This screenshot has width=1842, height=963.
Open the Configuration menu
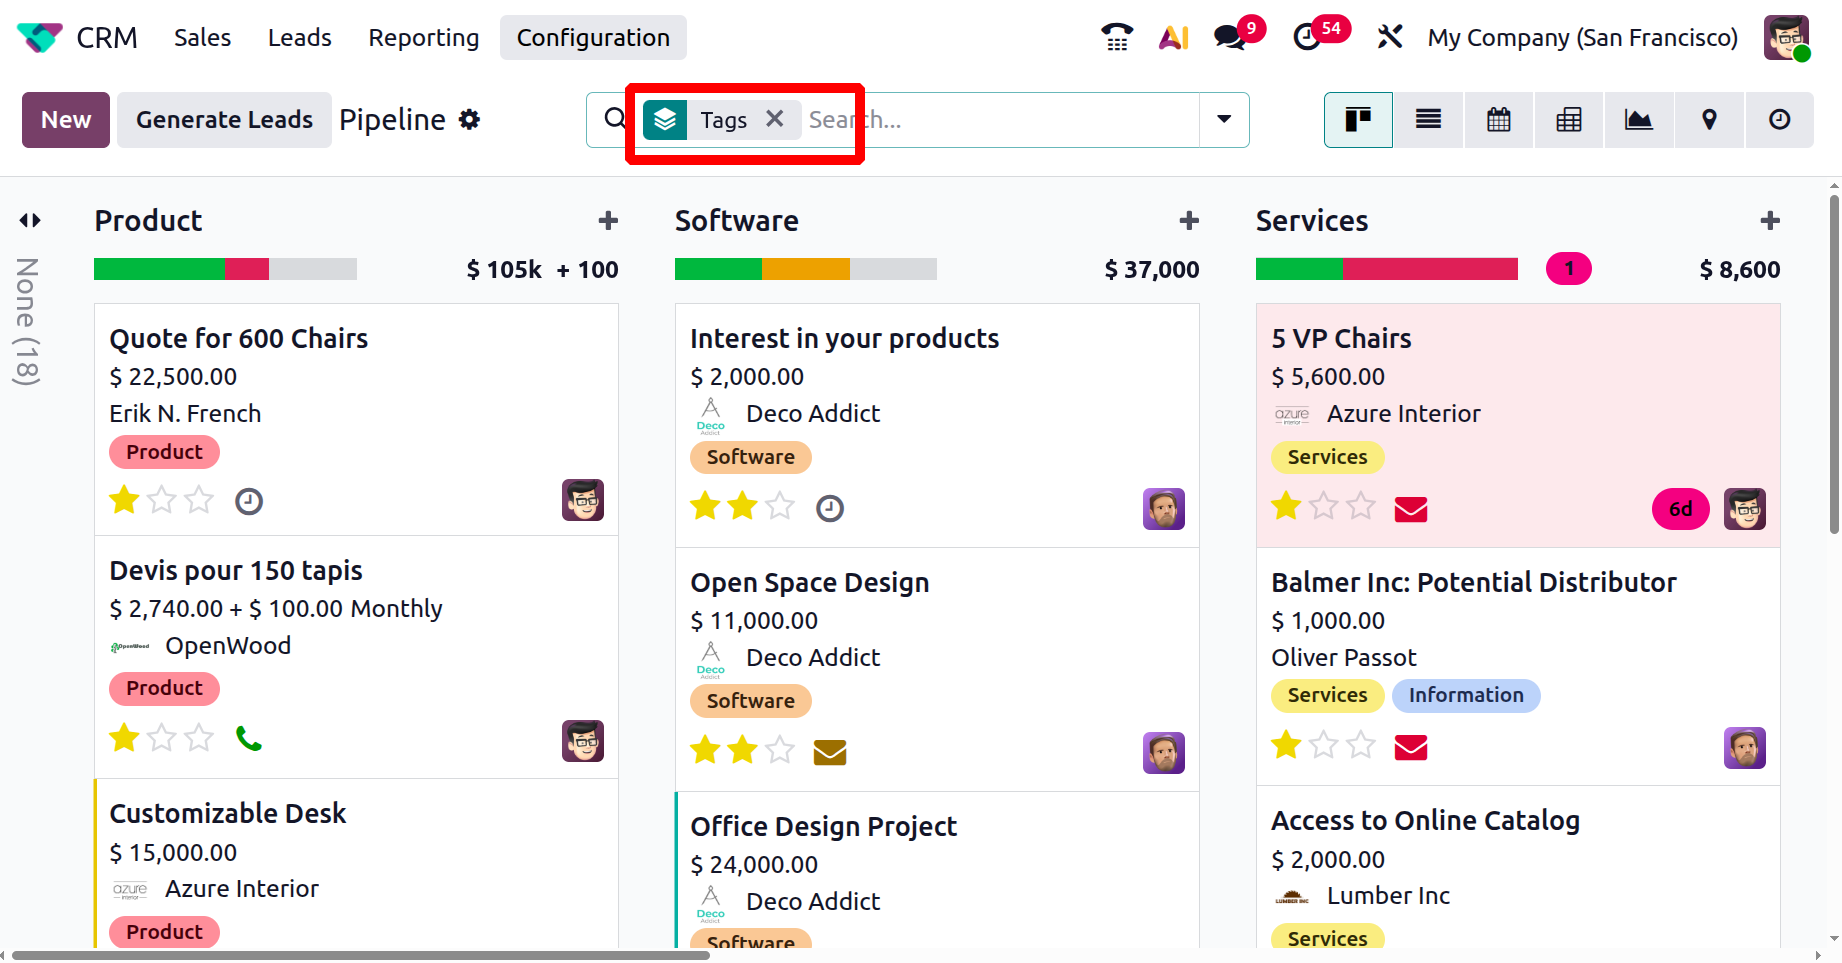(x=593, y=38)
